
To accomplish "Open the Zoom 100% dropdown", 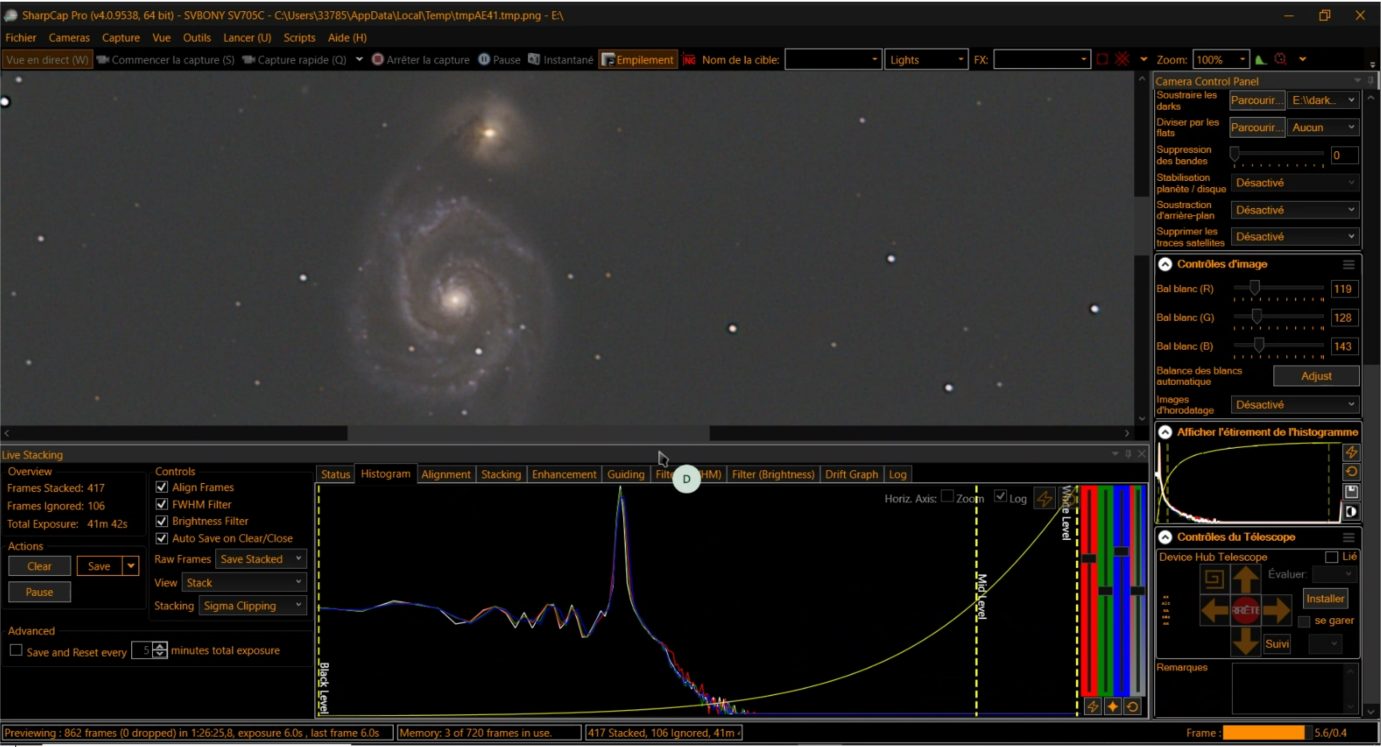I will coord(1221,60).
